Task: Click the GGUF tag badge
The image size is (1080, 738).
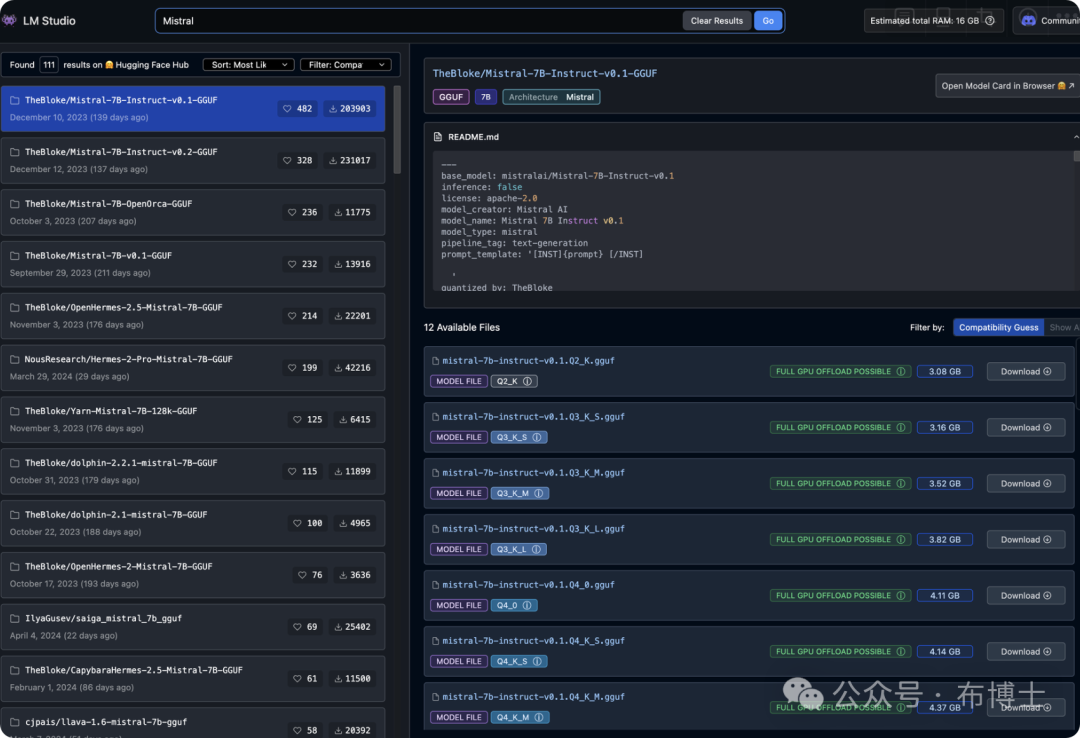Action: coord(450,97)
